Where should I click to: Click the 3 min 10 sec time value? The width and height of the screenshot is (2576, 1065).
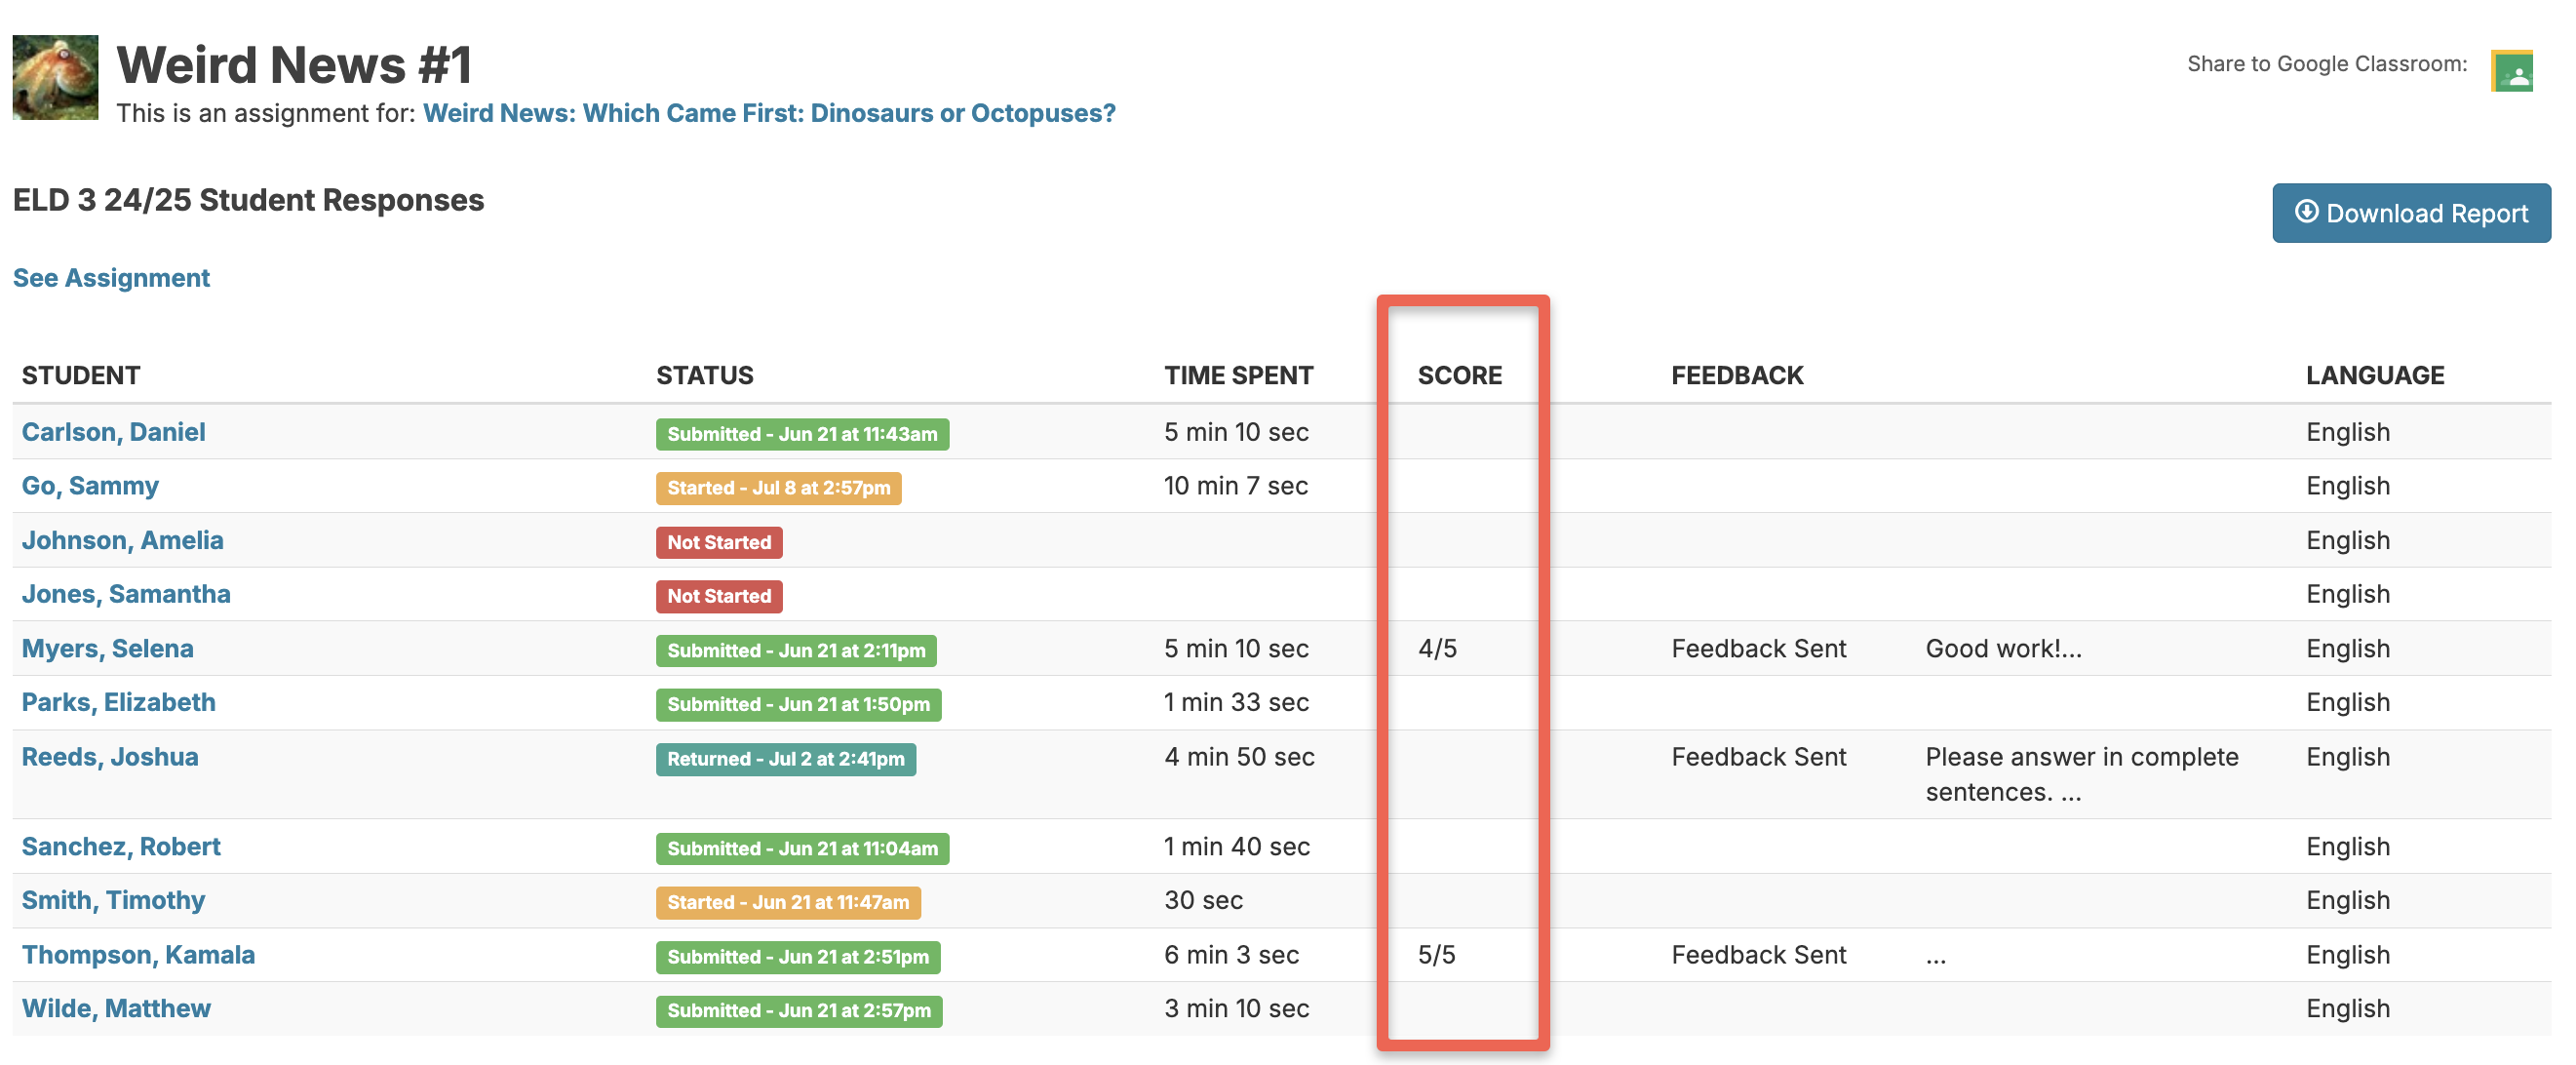pos(1236,1009)
